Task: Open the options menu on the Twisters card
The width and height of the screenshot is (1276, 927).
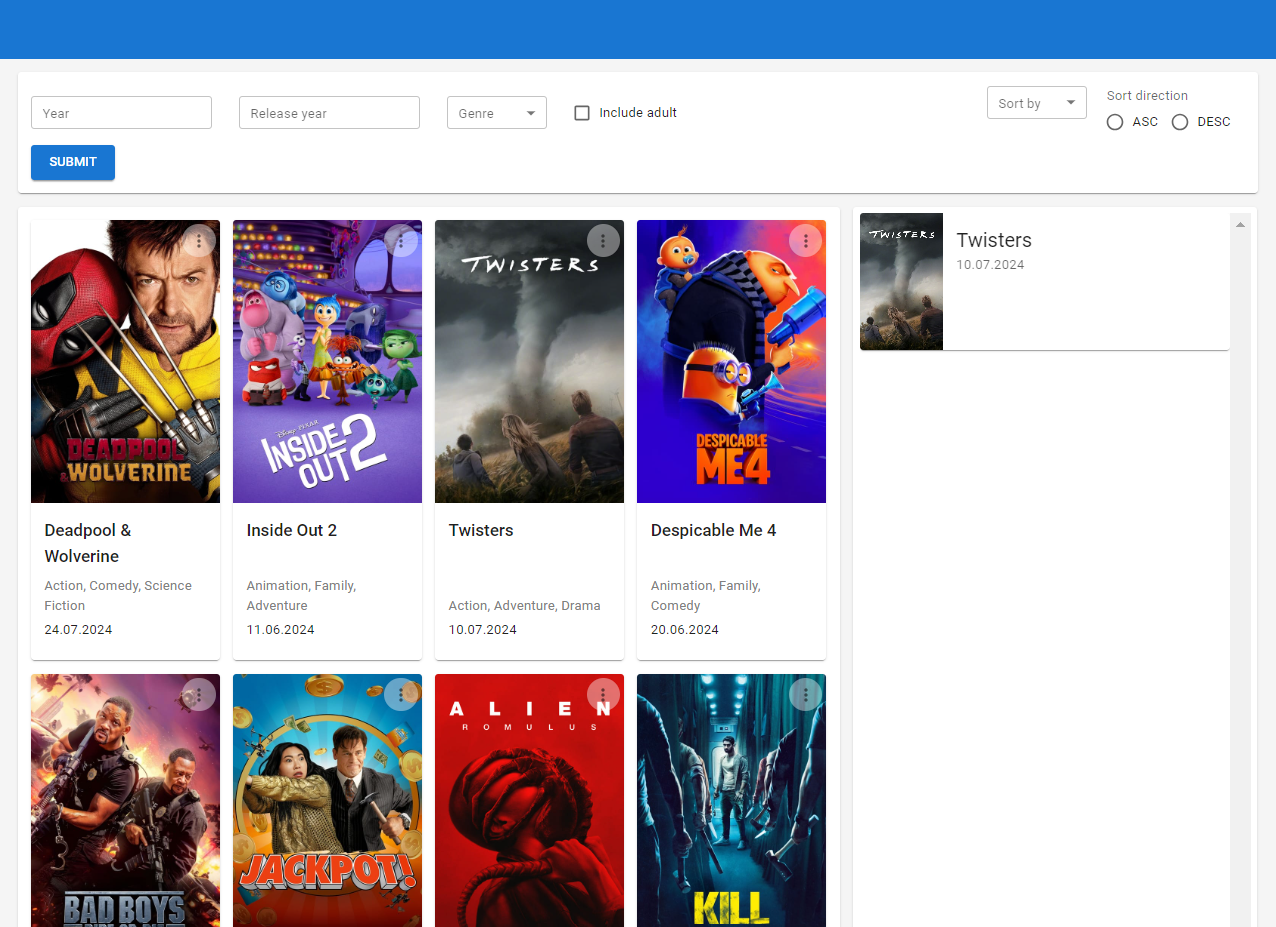Action: click(x=603, y=240)
